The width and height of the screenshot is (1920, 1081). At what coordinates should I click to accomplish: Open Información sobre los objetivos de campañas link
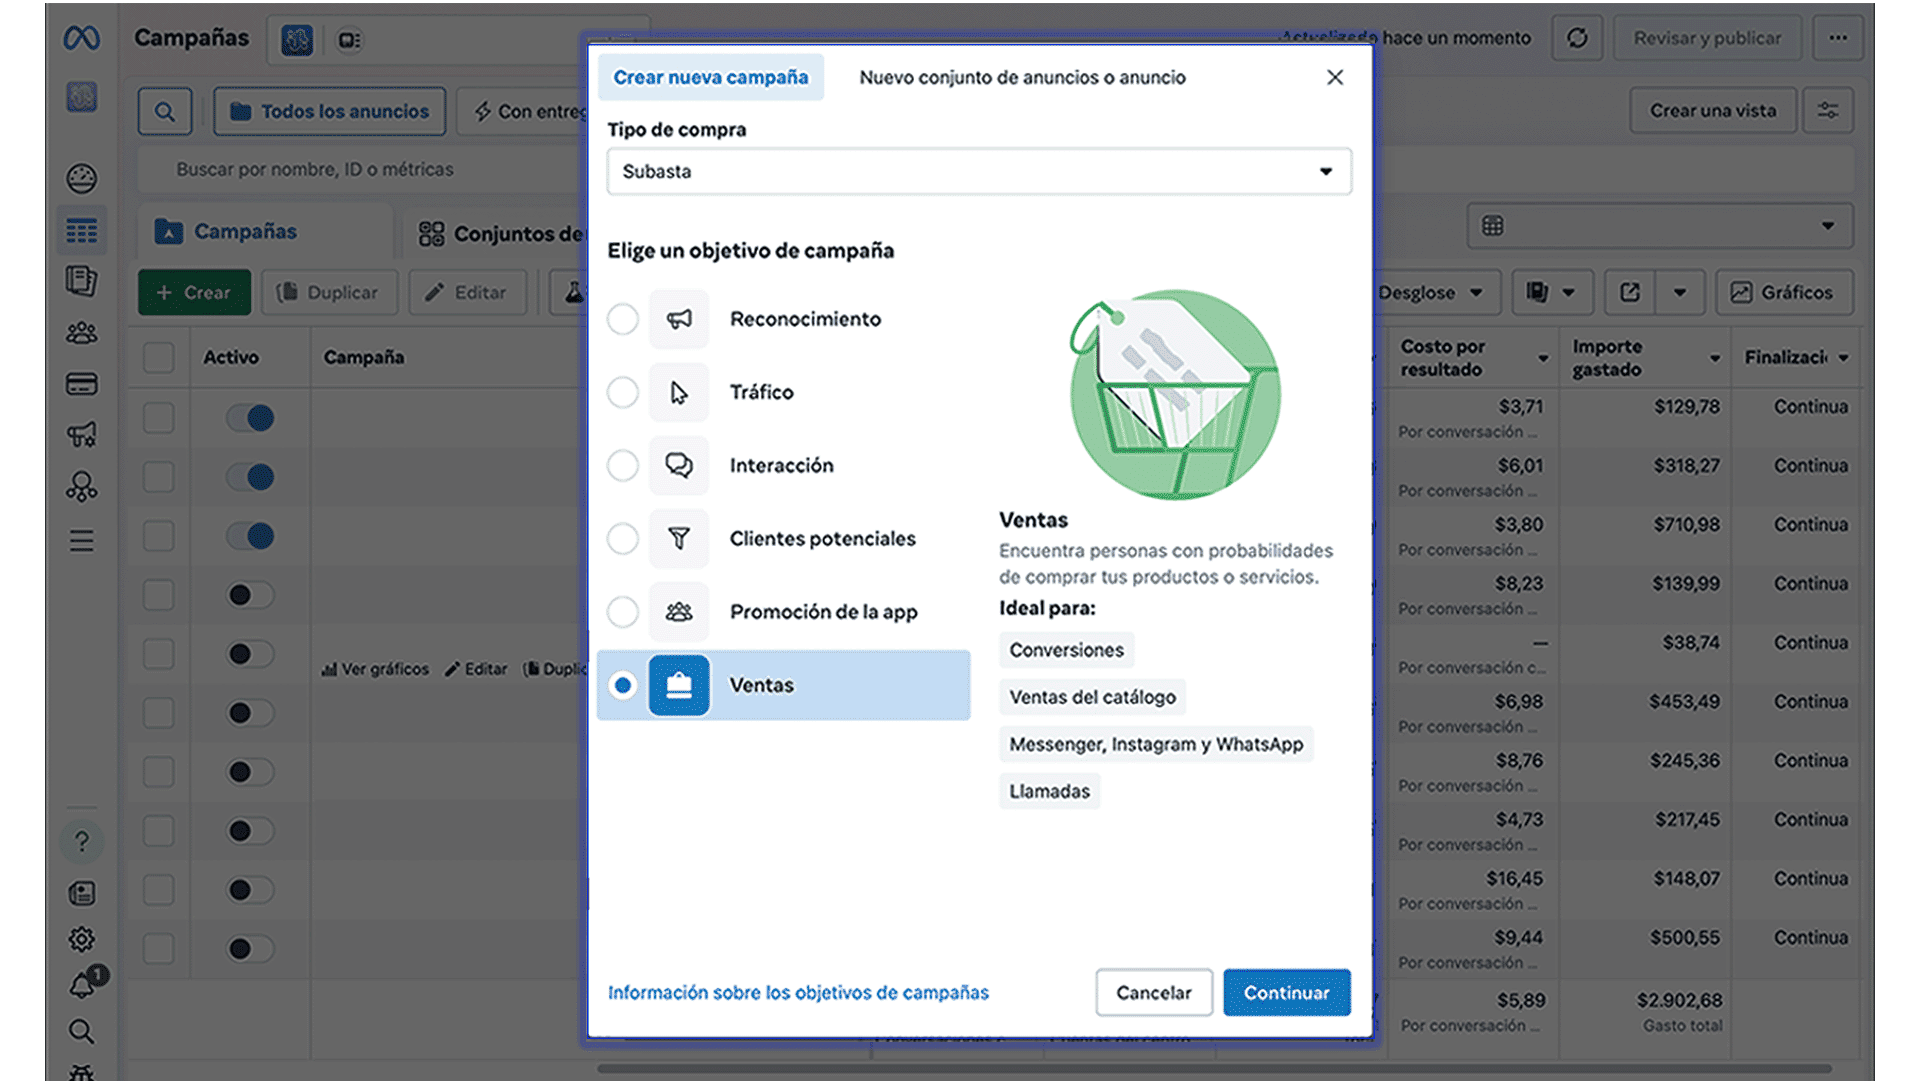[x=798, y=992]
